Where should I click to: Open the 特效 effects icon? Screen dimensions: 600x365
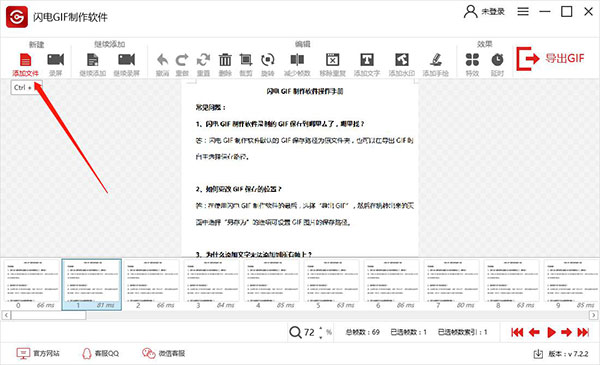coord(472,60)
